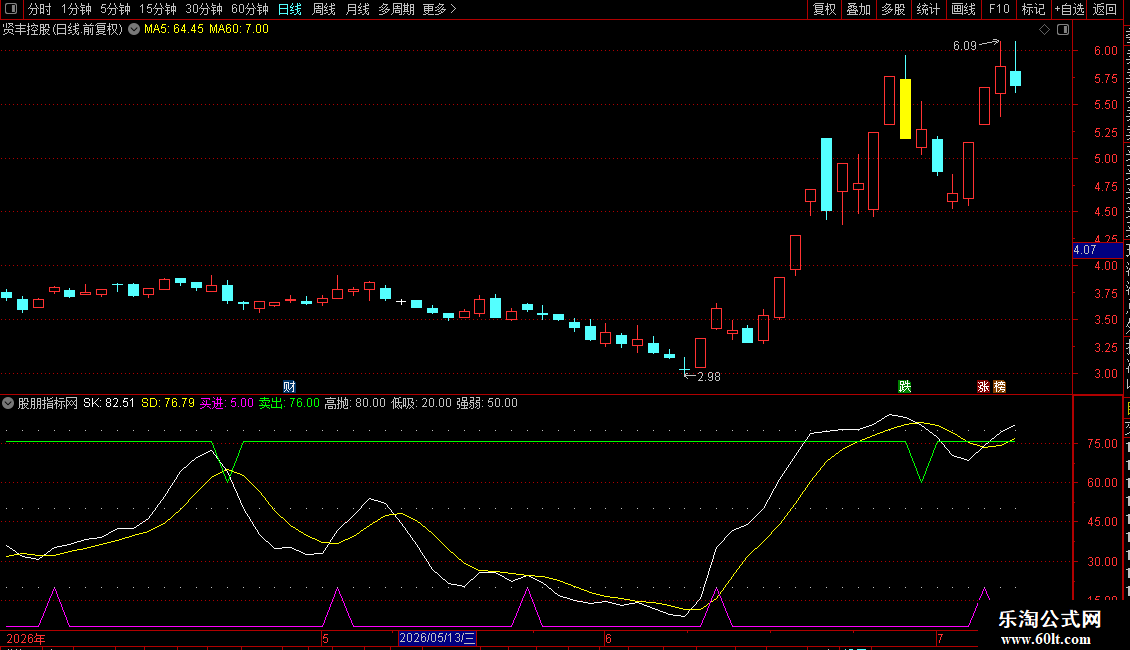
Task: Select the 30分钟 period
Action: point(204,9)
